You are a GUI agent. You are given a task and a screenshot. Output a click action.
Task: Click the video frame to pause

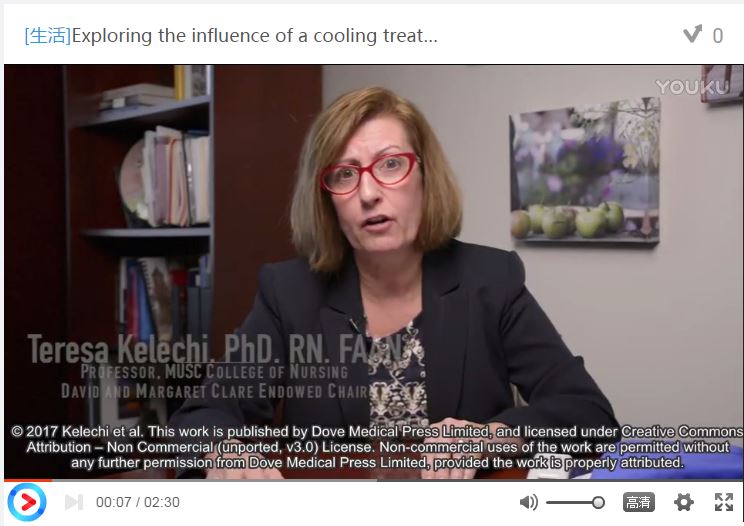pos(374,271)
